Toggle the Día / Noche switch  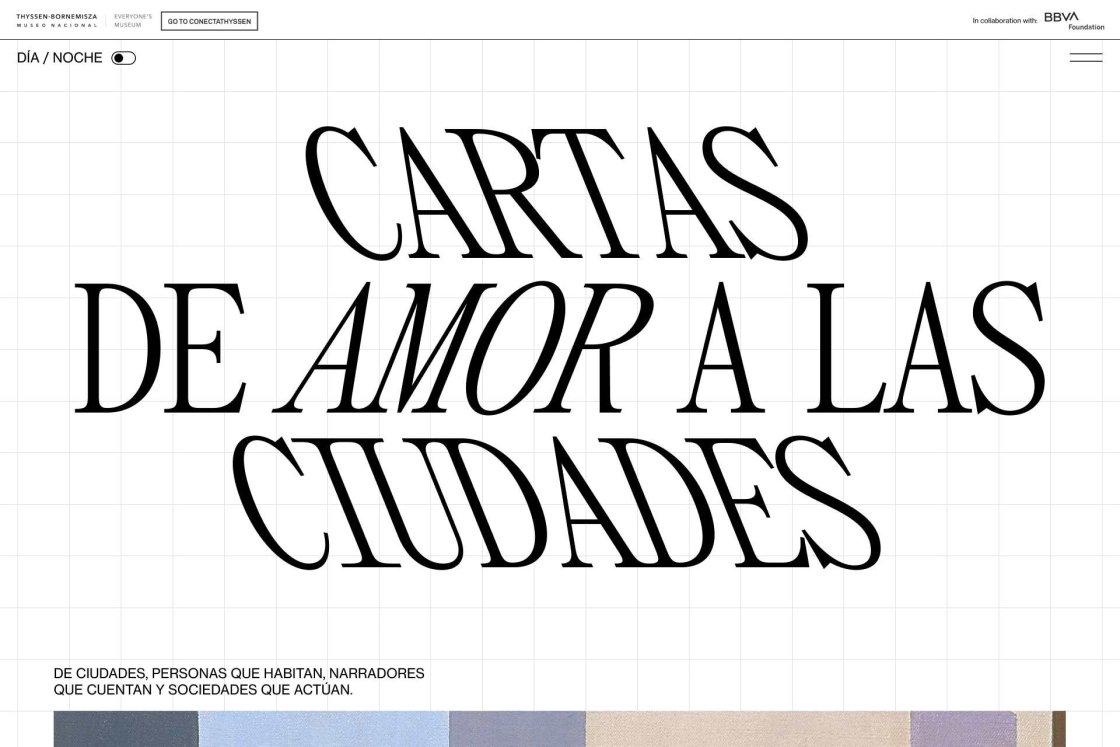tap(124, 58)
